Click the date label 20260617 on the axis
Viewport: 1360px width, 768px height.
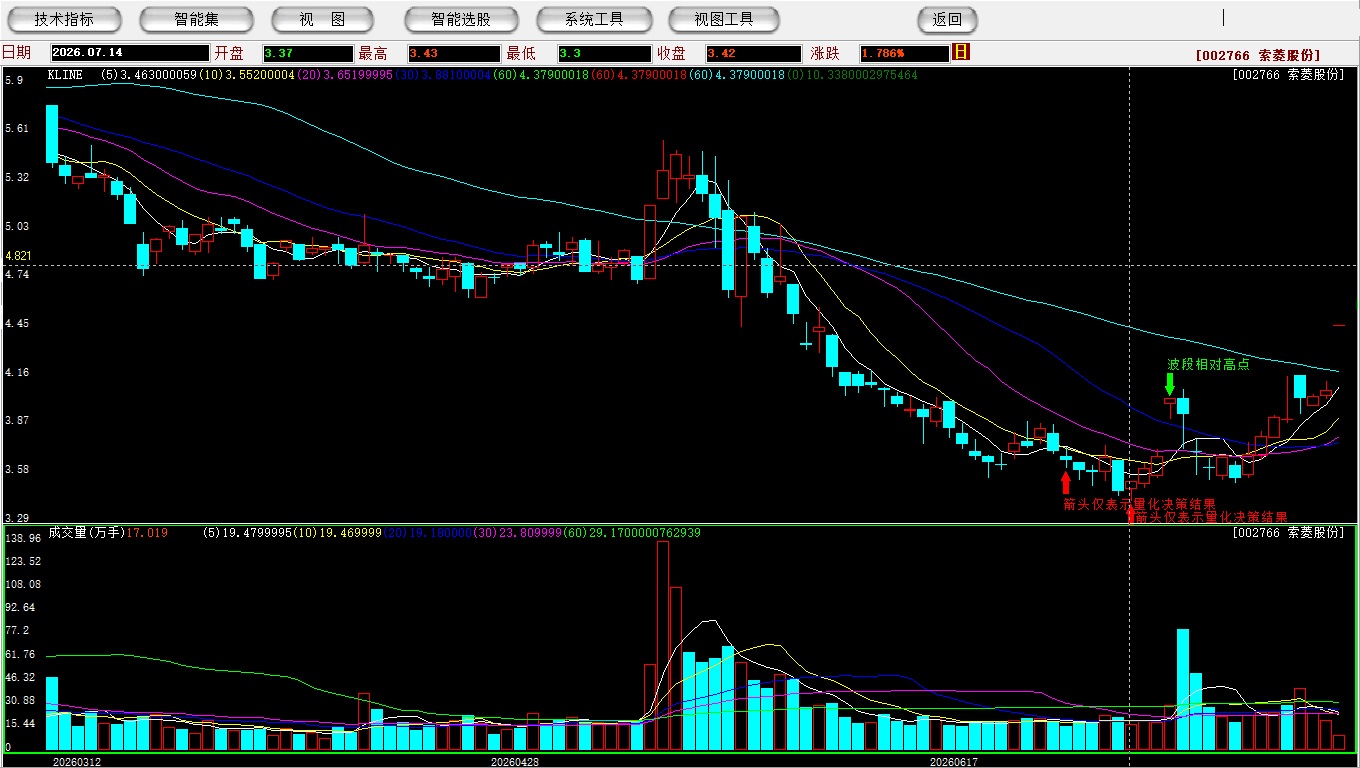[953, 762]
